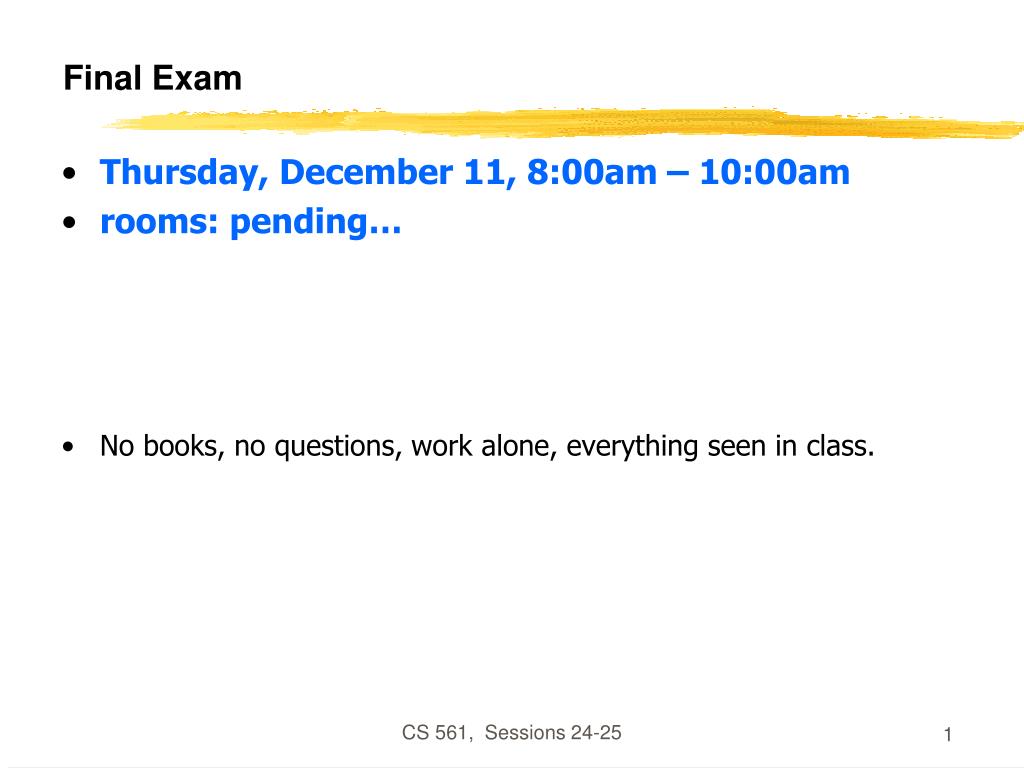Click the "CS 561," footer text
1024x768 pixels.
coord(437,733)
